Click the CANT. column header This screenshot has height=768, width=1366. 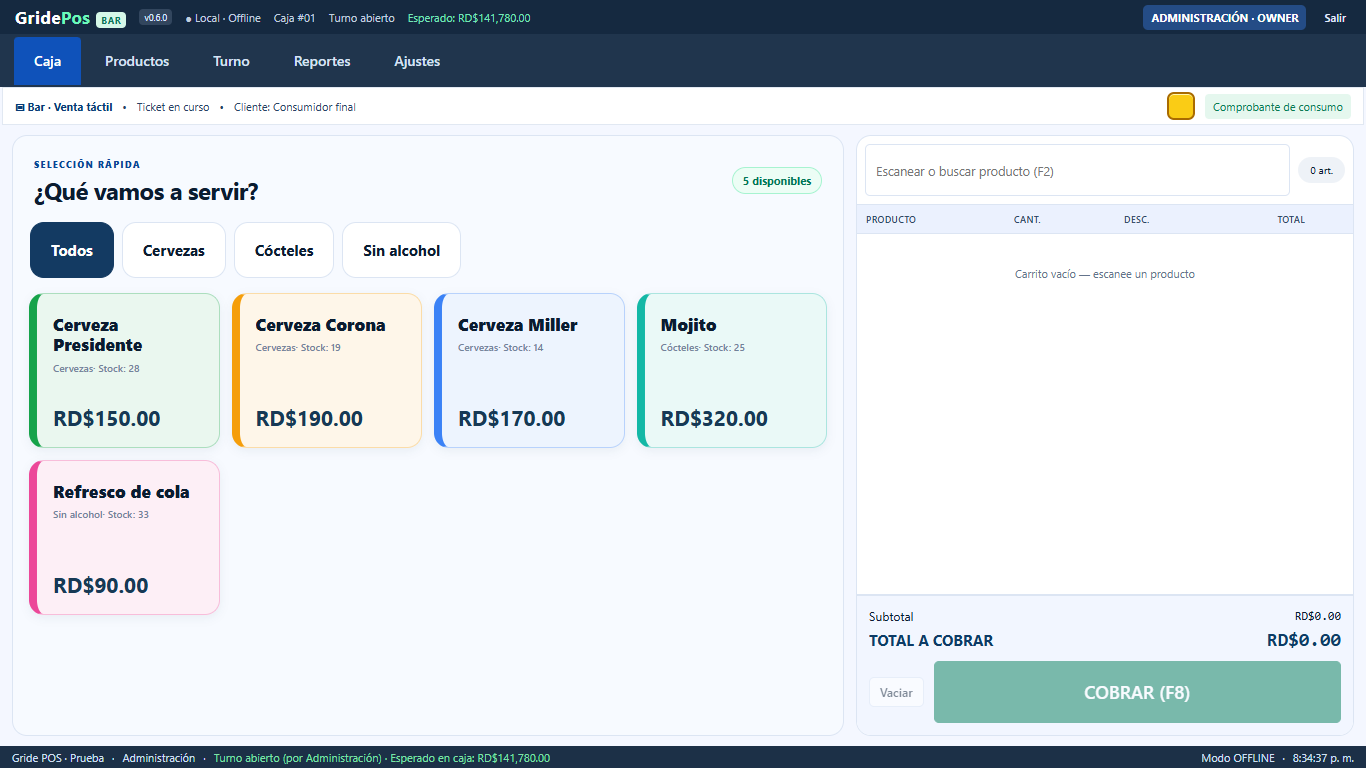click(x=1027, y=219)
